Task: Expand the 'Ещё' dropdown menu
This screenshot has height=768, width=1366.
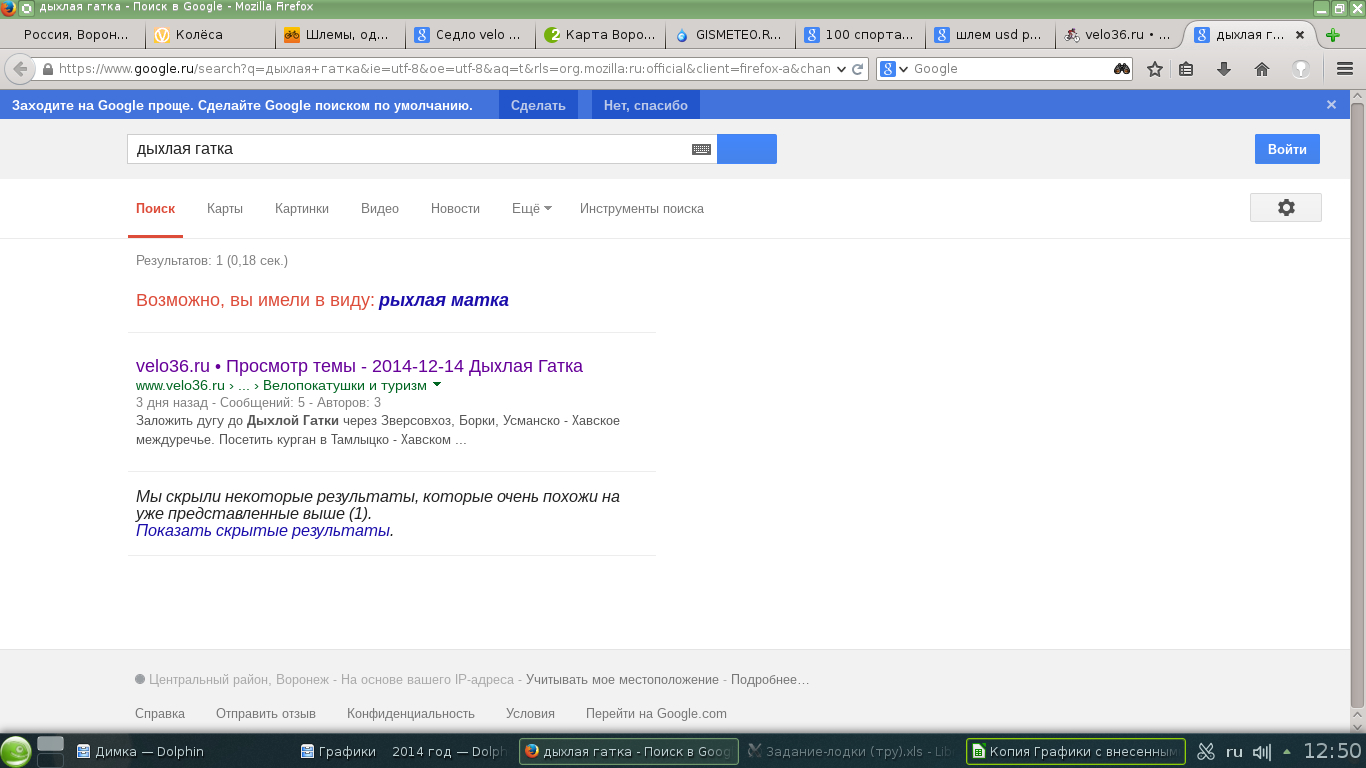Action: [532, 209]
